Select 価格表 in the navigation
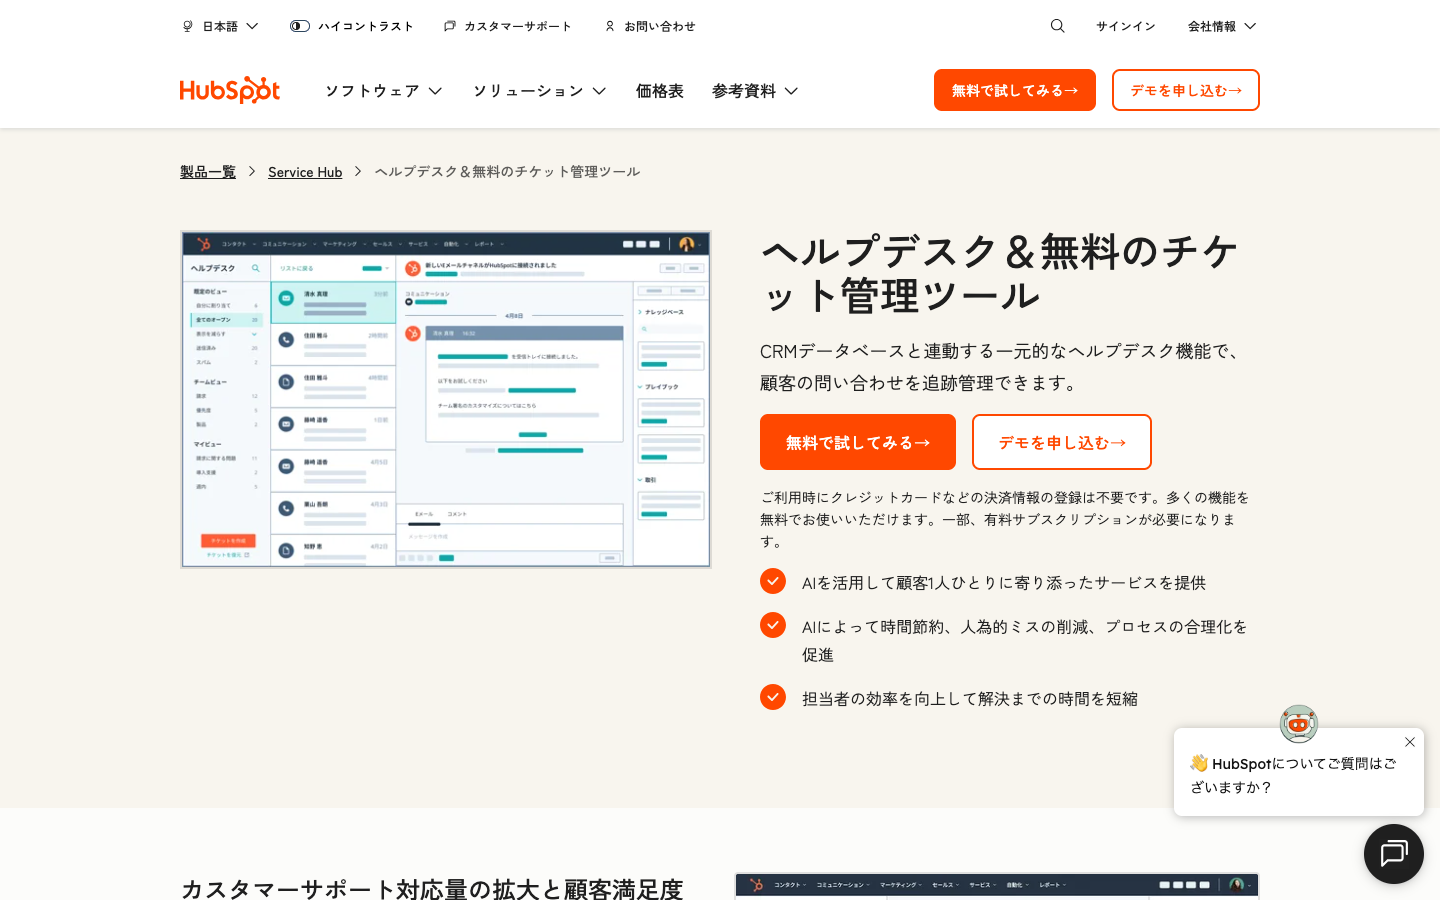 tap(659, 90)
